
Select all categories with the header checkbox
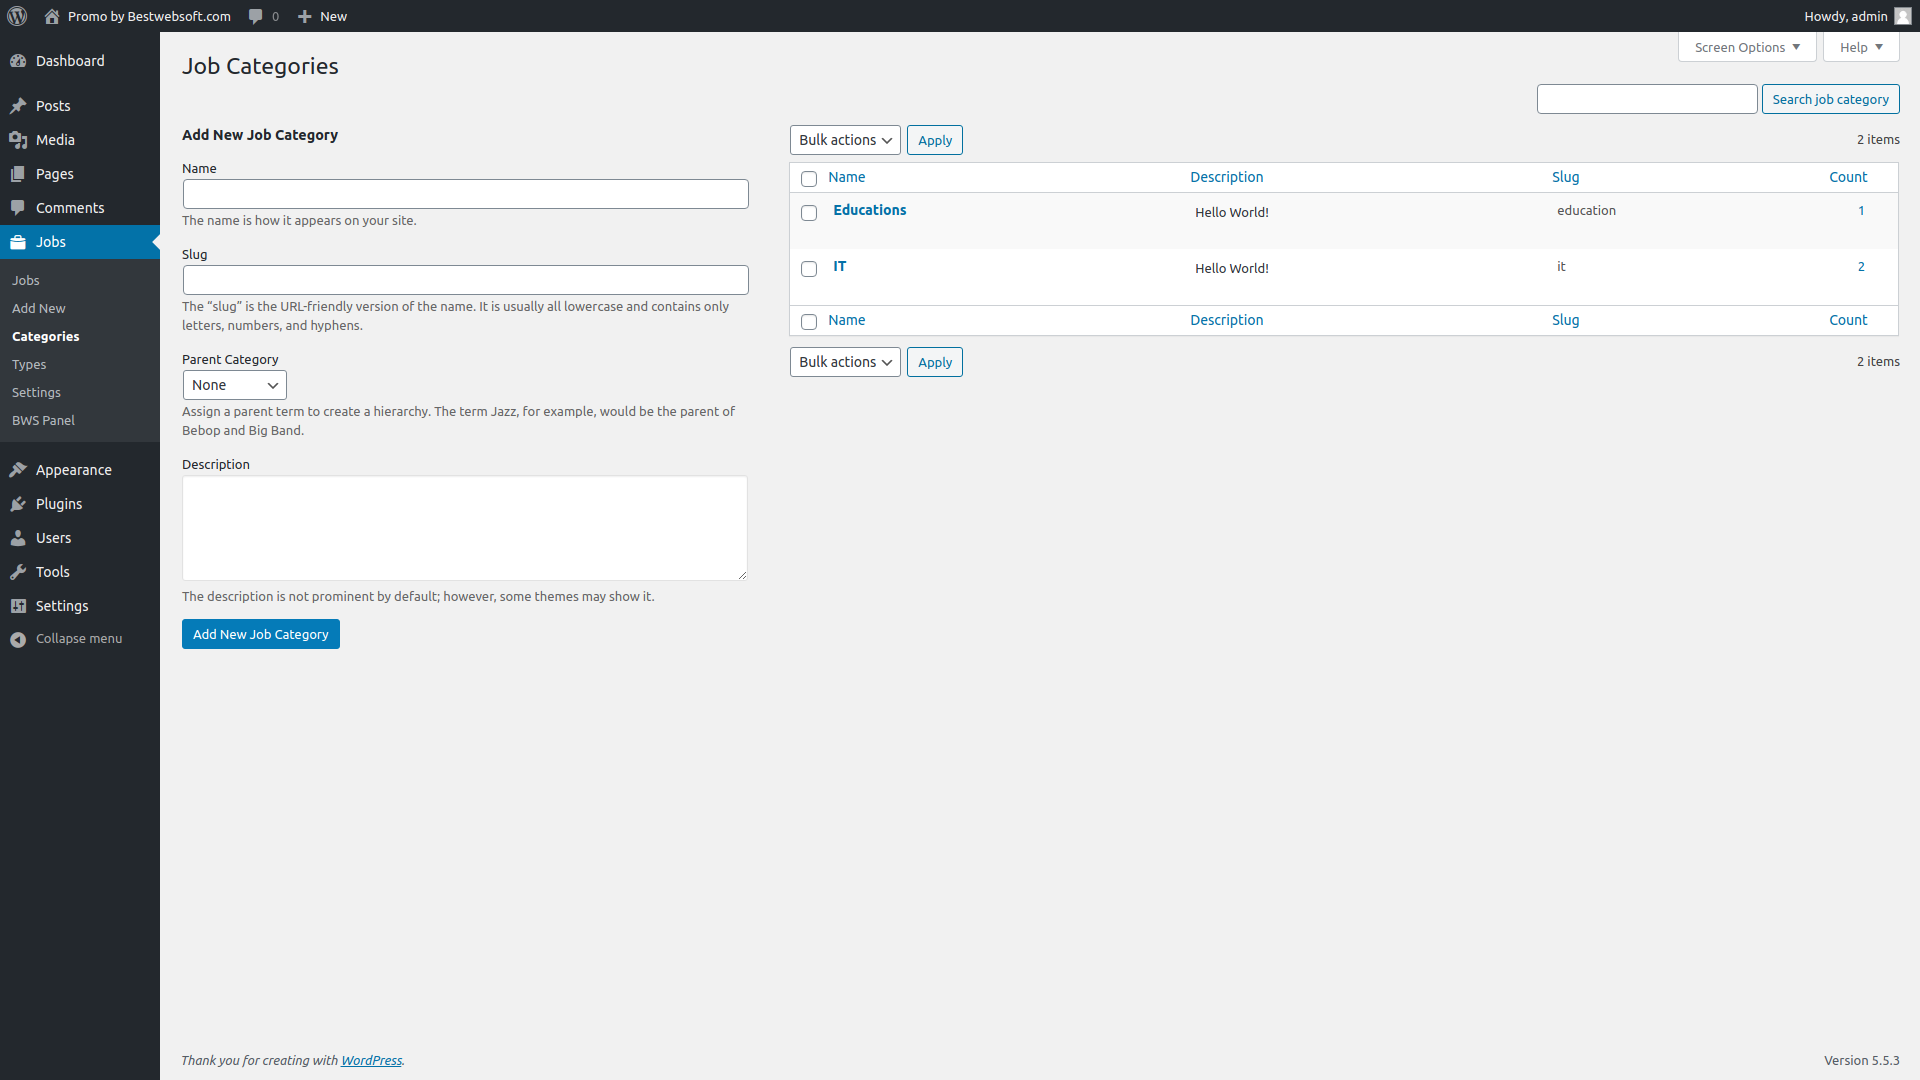coord(809,179)
